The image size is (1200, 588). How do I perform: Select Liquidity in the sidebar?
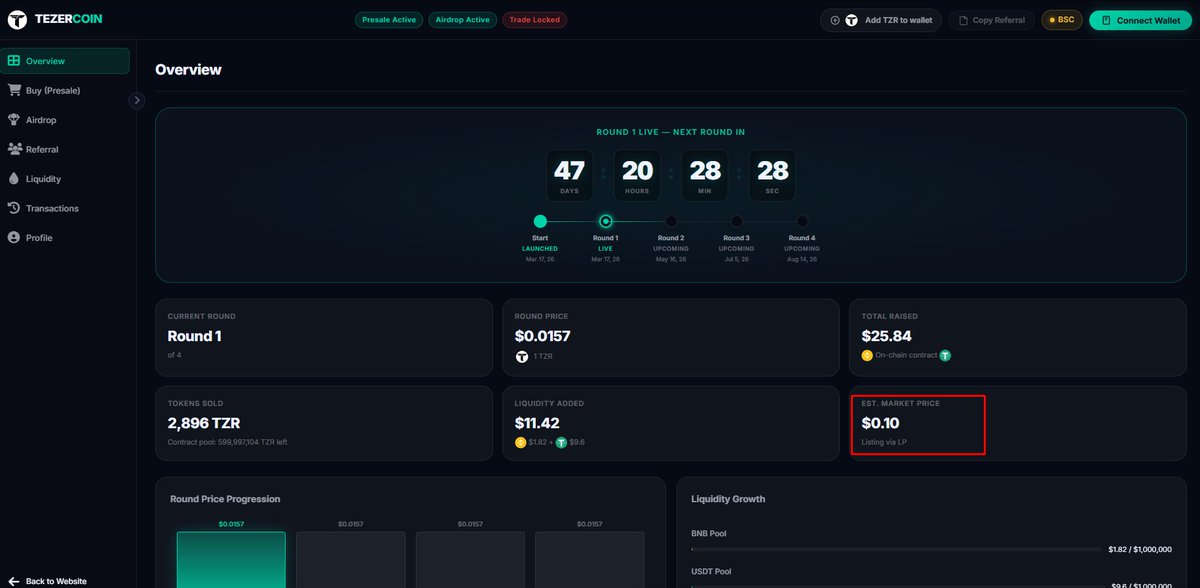point(65,179)
